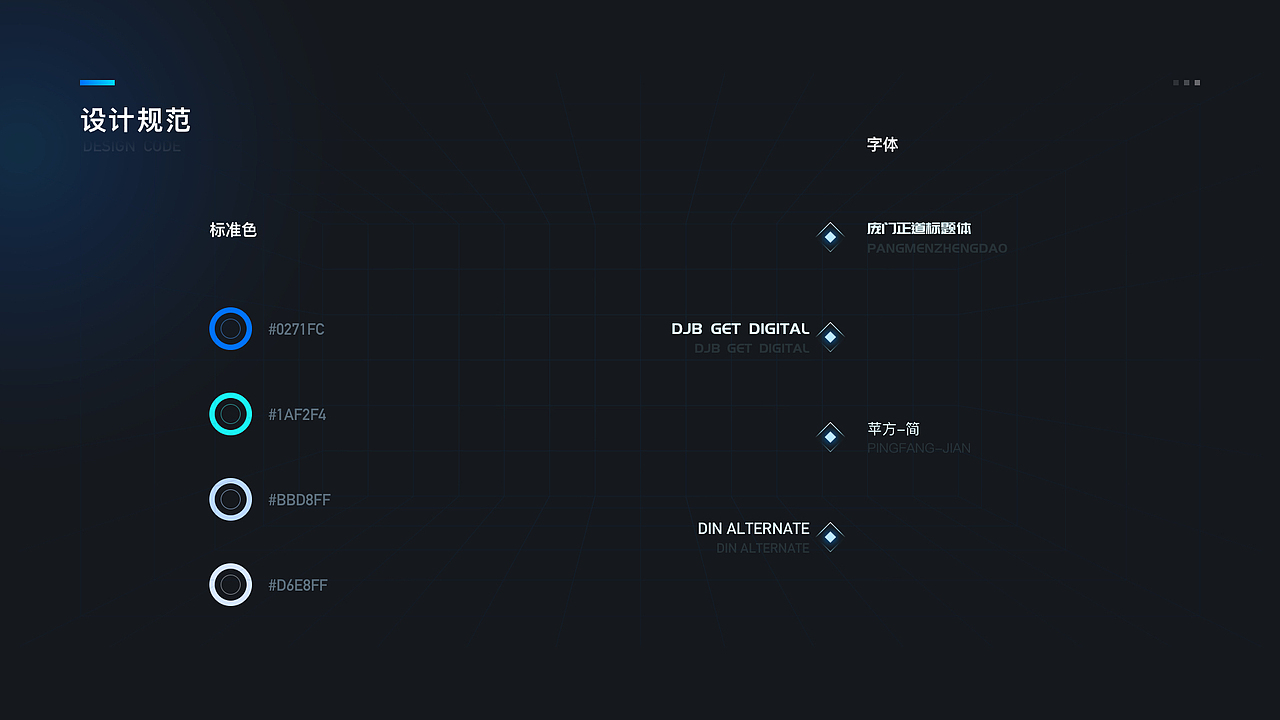Select the 庞门正道标题体 font name
This screenshot has width=1280, height=720.
pyautogui.click(x=919, y=229)
